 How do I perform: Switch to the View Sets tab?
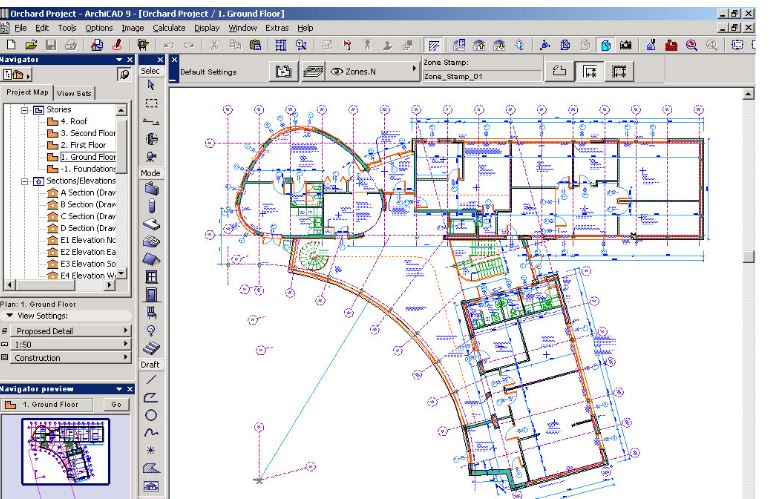point(74,93)
